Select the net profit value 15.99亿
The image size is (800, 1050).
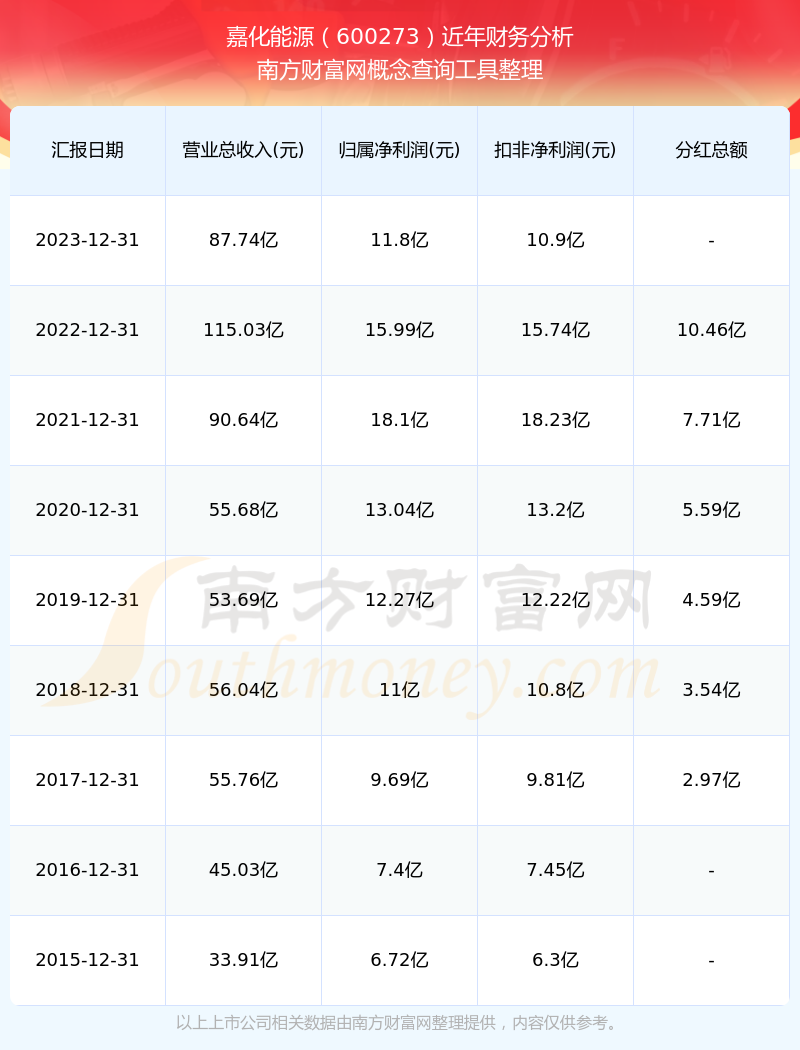point(400,330)
